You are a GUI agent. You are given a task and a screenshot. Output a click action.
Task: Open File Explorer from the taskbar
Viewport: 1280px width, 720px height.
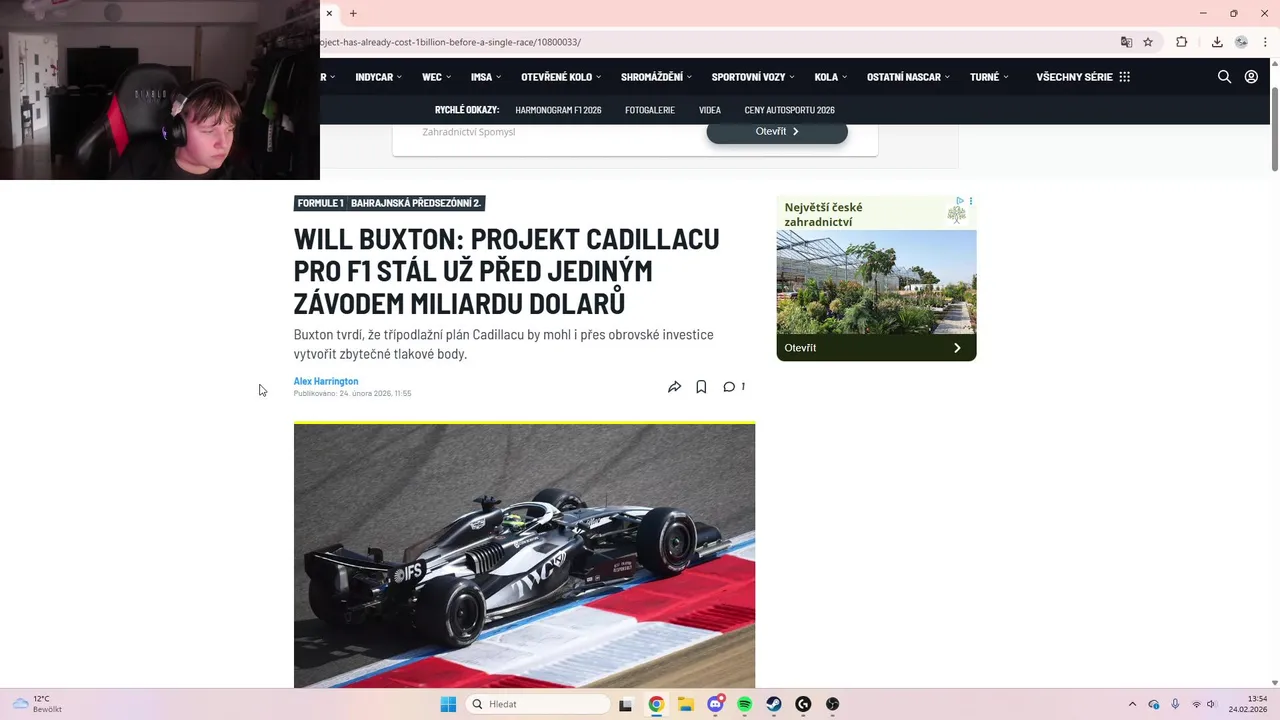[686, 704]
